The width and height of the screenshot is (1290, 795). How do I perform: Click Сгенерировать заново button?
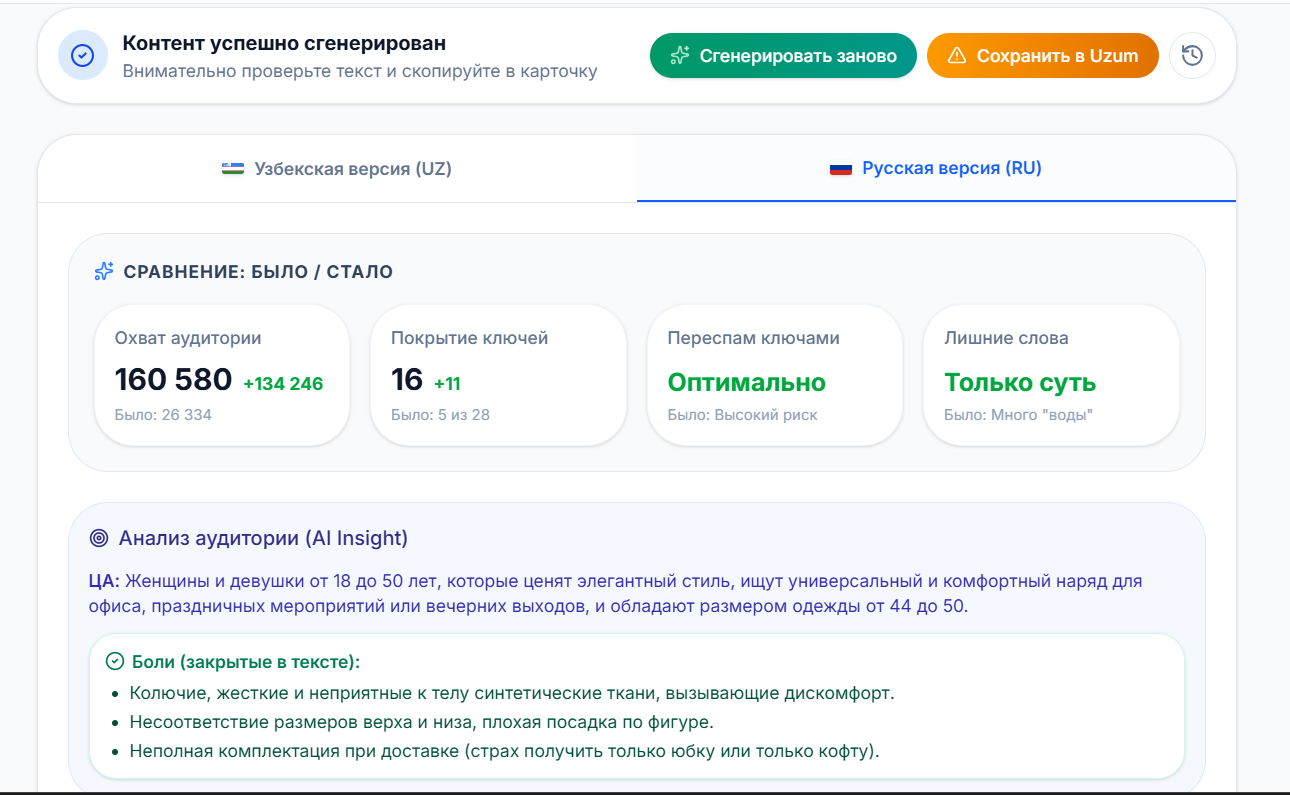pos(783,56)
